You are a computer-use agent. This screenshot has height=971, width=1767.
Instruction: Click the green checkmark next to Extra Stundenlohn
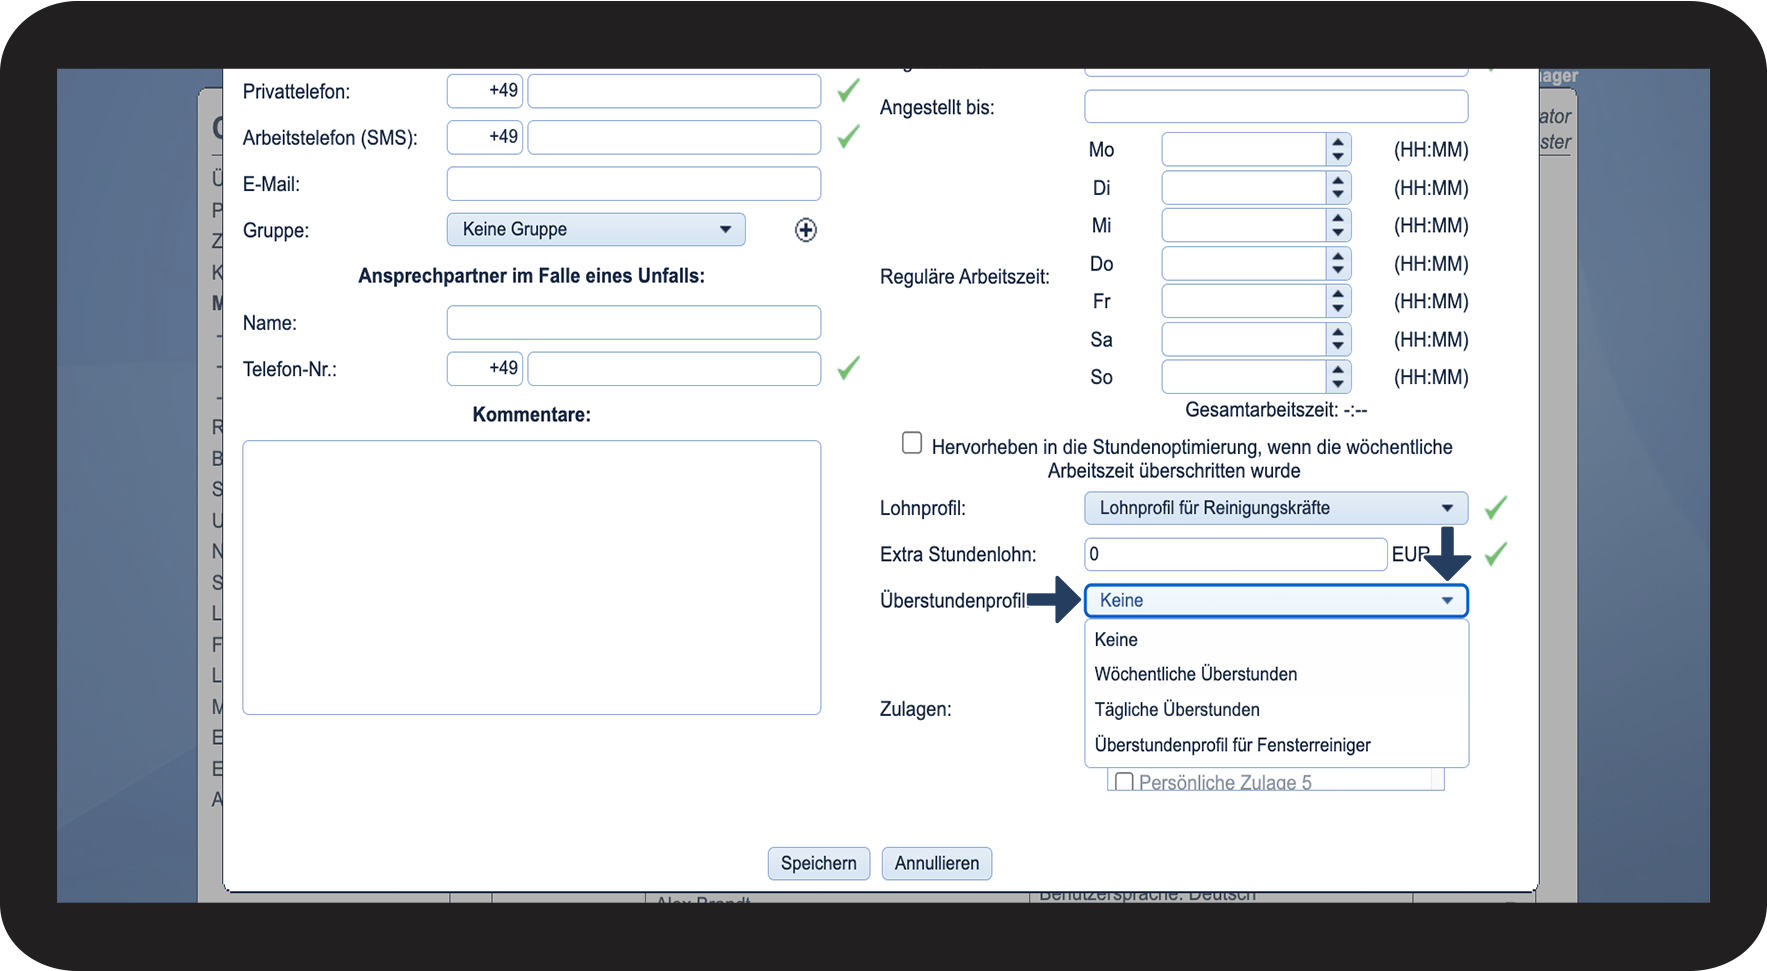coord(1495,554)
